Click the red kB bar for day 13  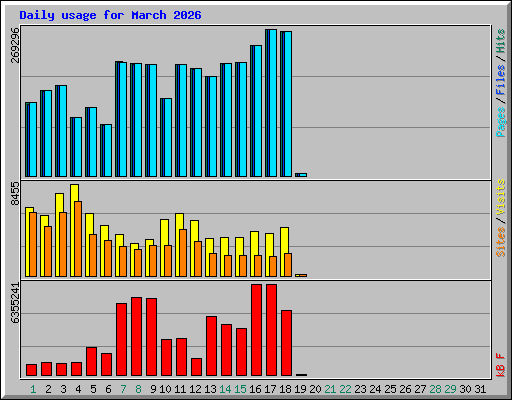(211, 346)
